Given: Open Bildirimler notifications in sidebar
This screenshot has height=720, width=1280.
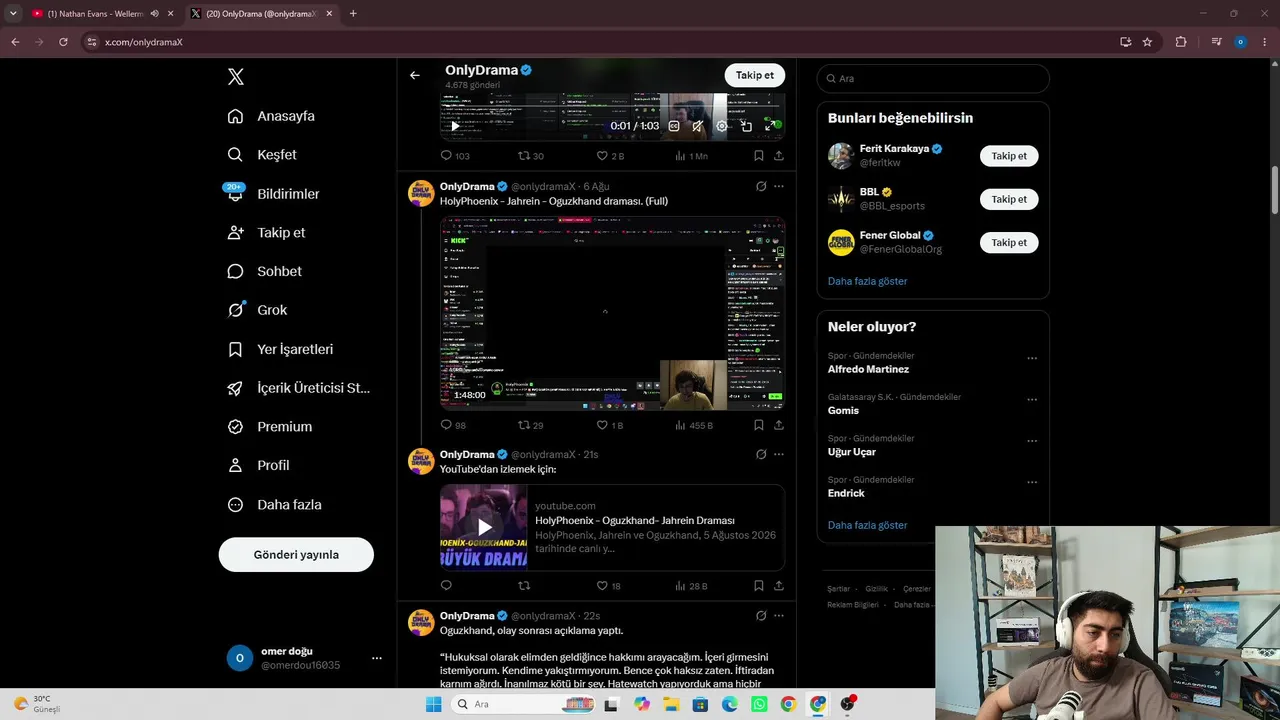Looking at the screenshot, I should [273, 194].
